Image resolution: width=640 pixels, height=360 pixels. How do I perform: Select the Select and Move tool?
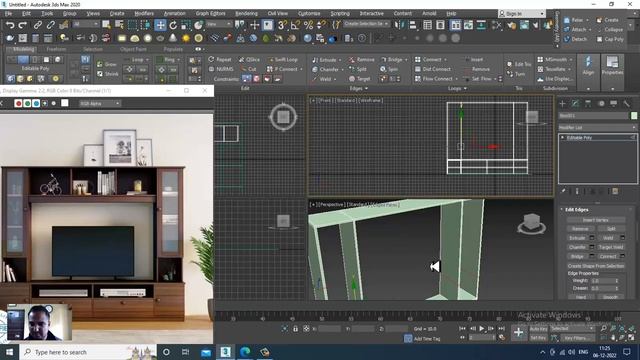160,25
